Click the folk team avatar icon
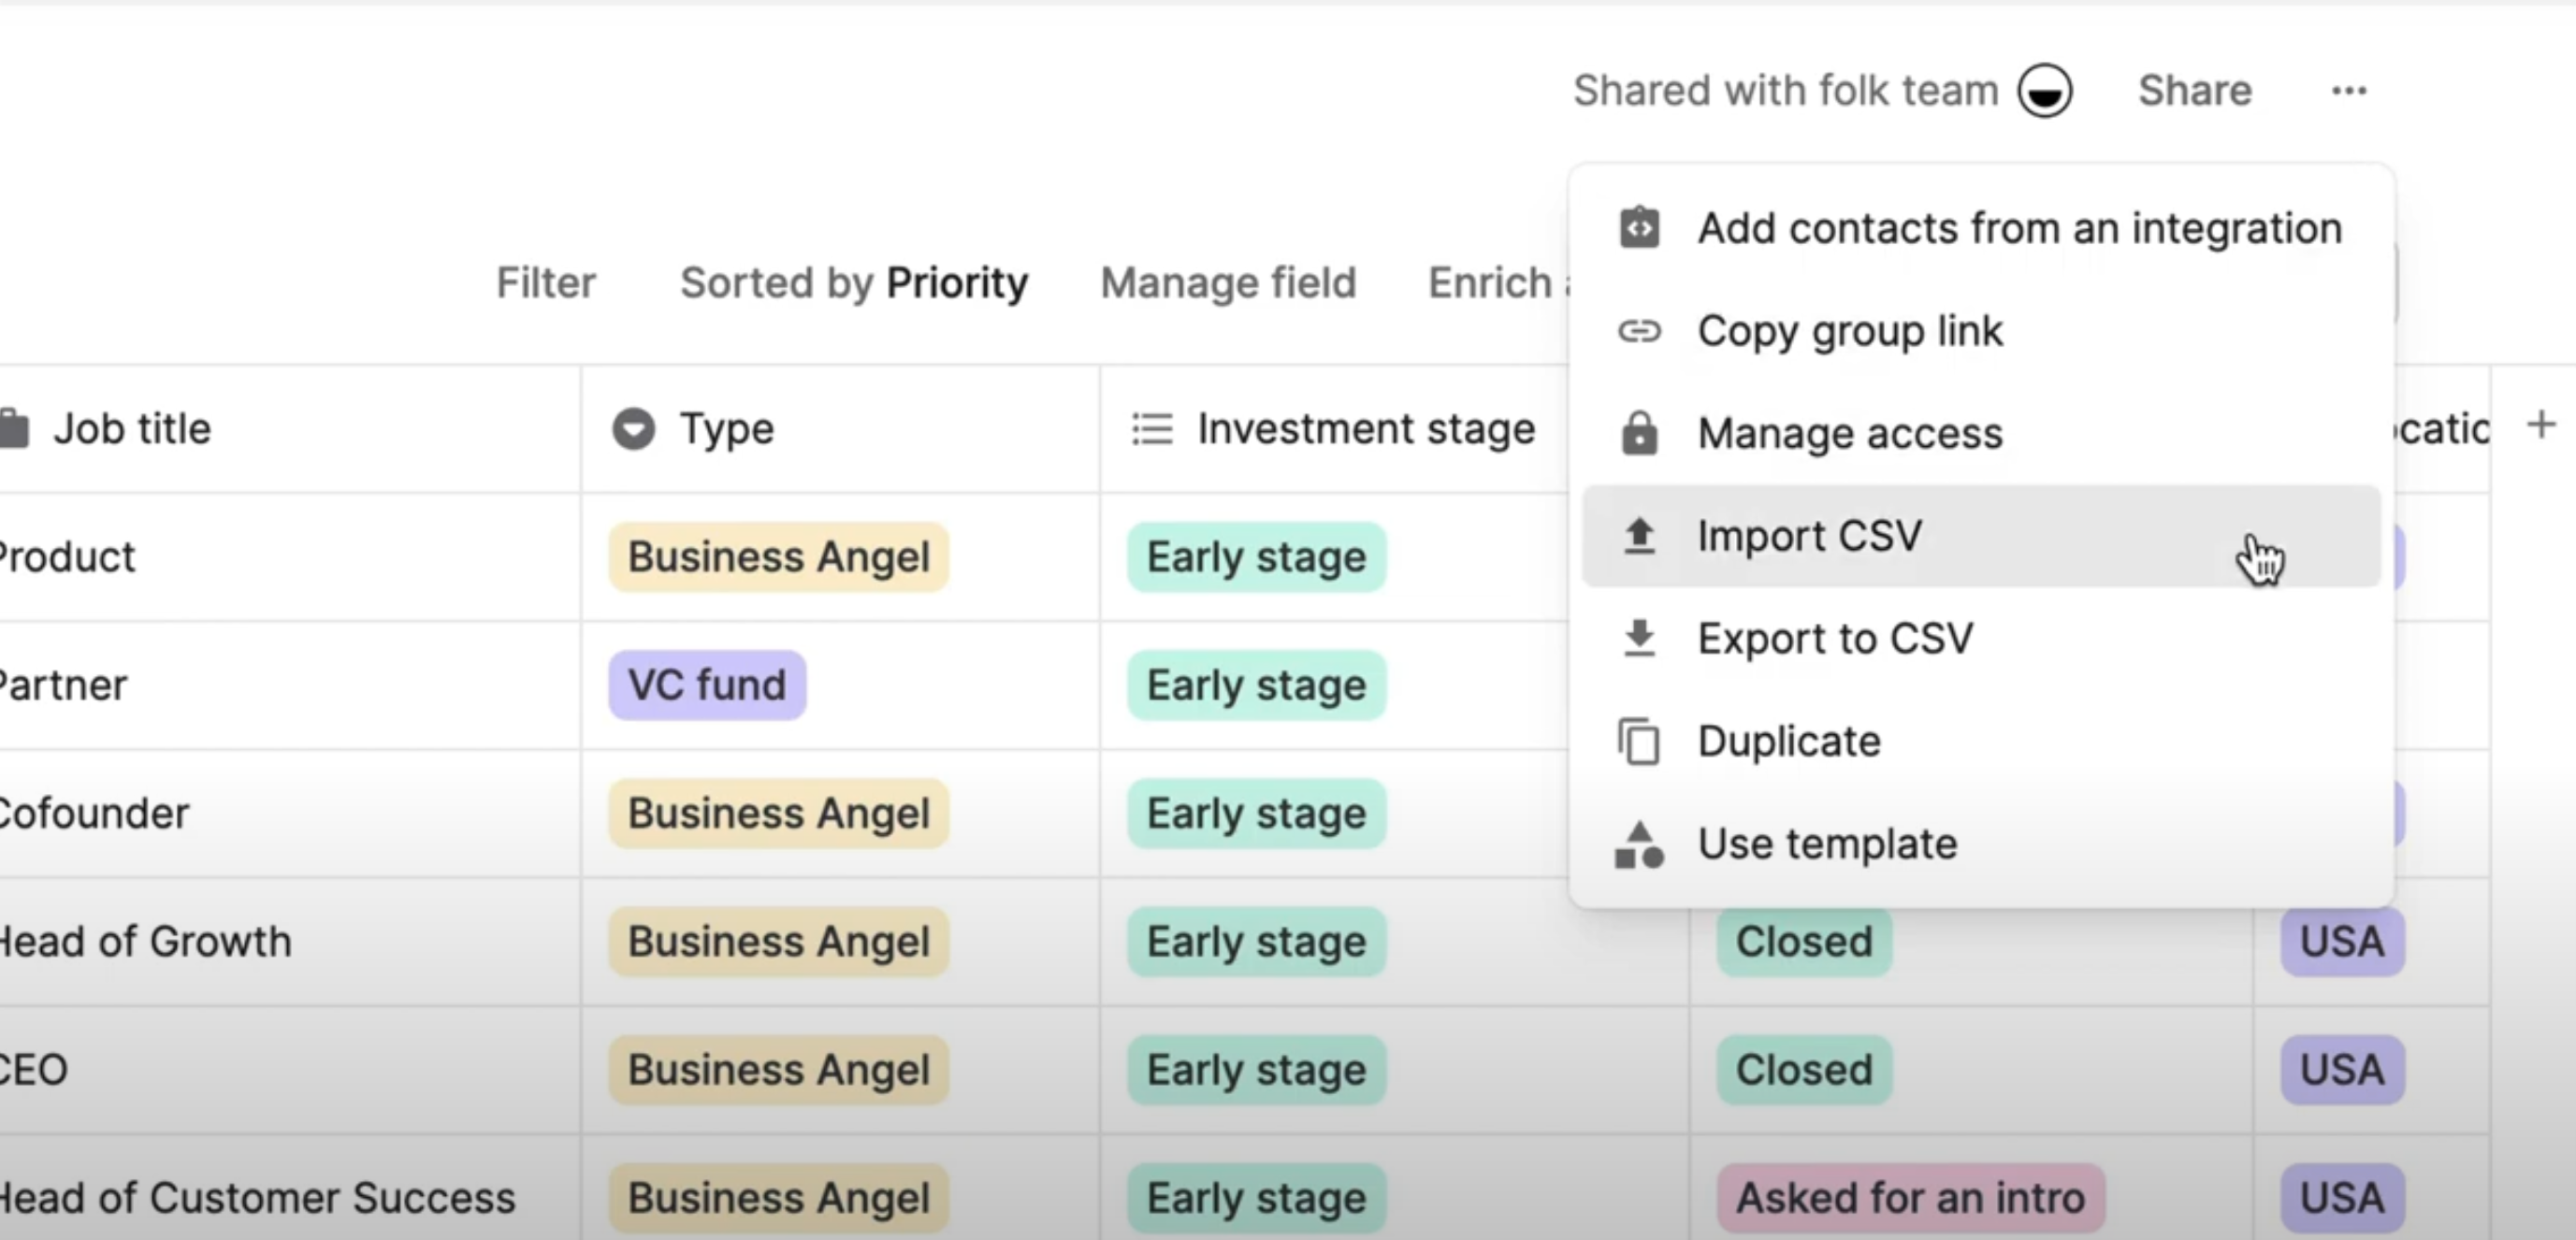The width and height of the screenshot is (2576, 1240). [2044, 91]
